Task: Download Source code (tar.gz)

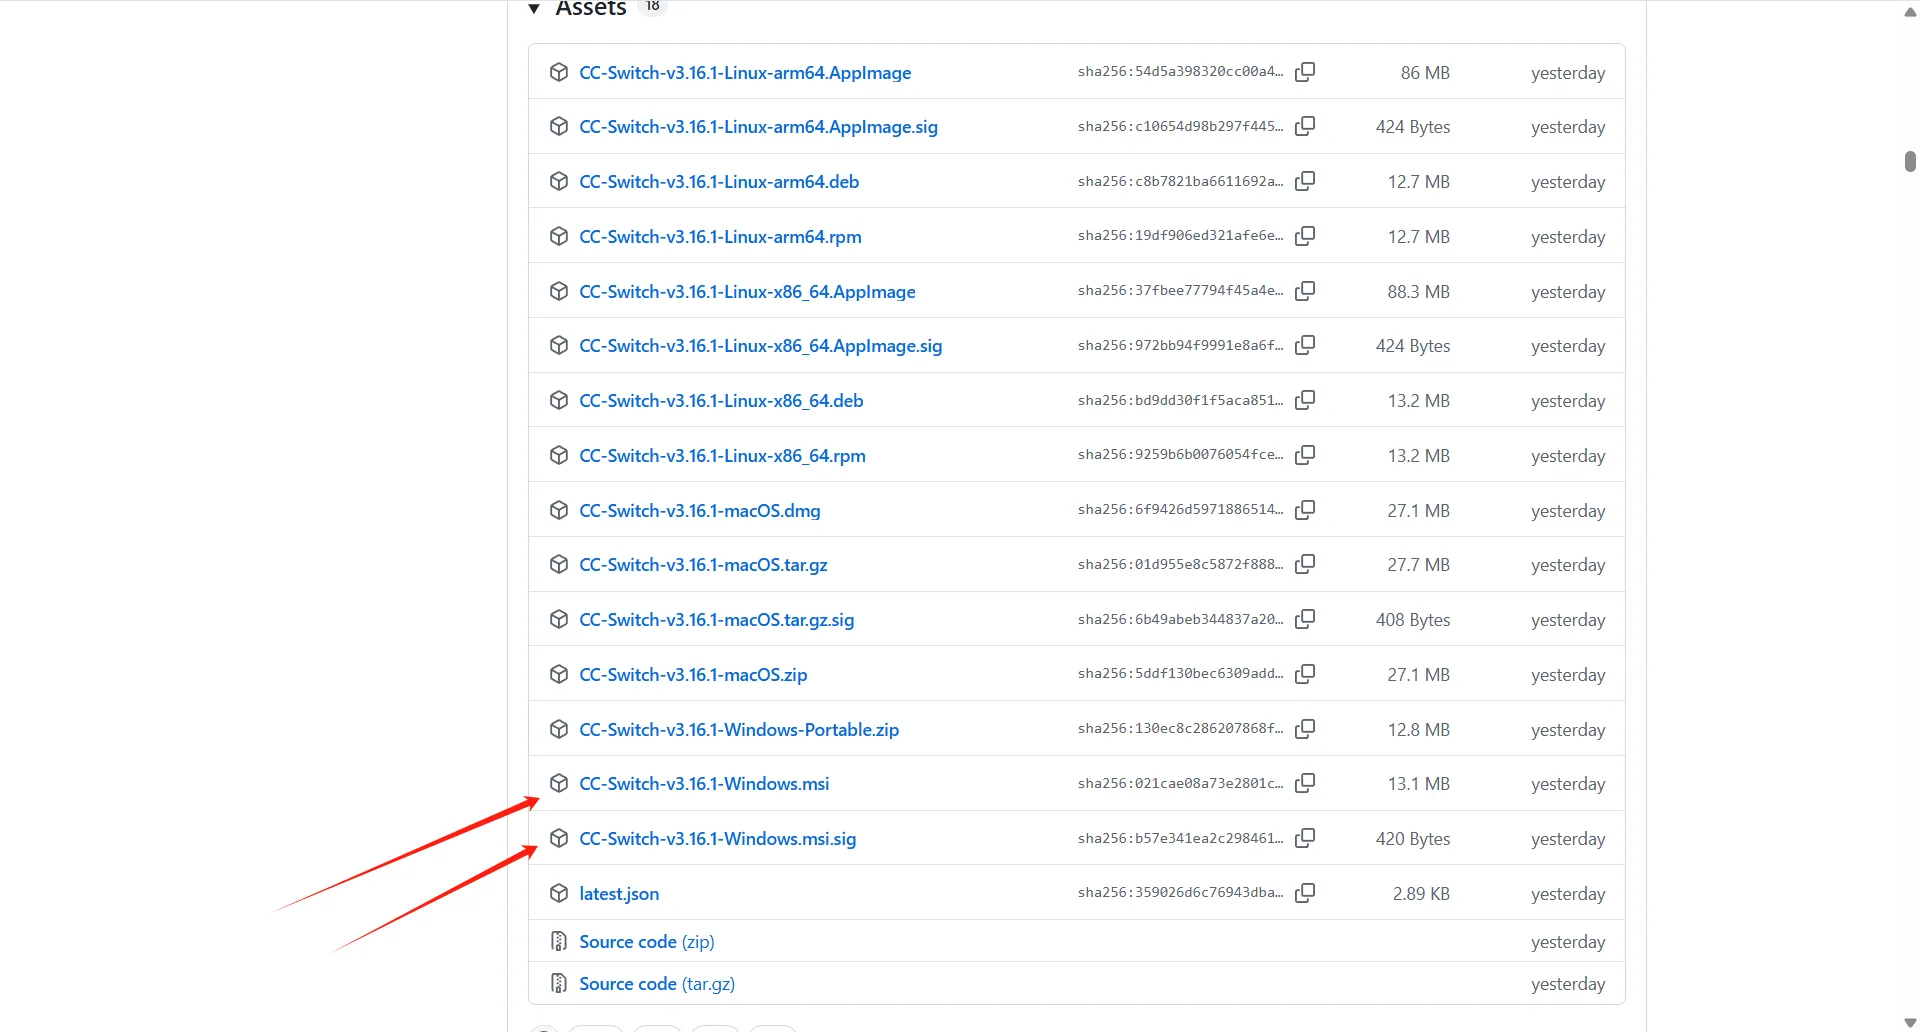Action: coord(657,984)
